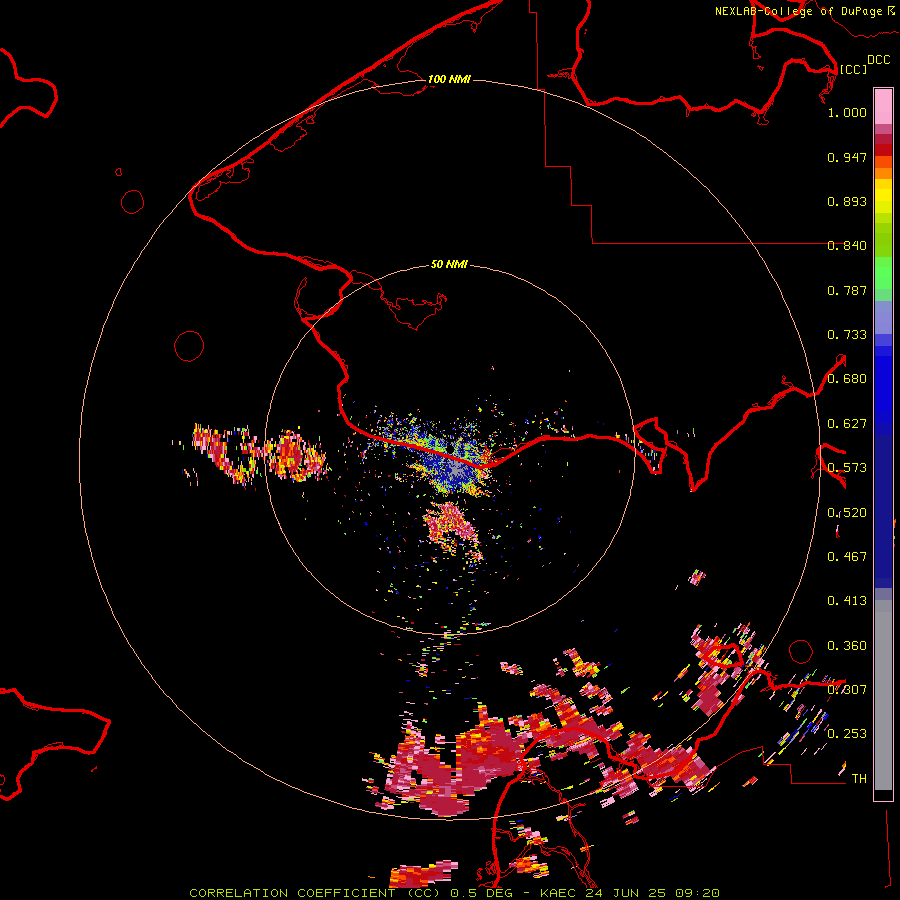Click the 0.413 scale label
900x900 pixels.
847,601
